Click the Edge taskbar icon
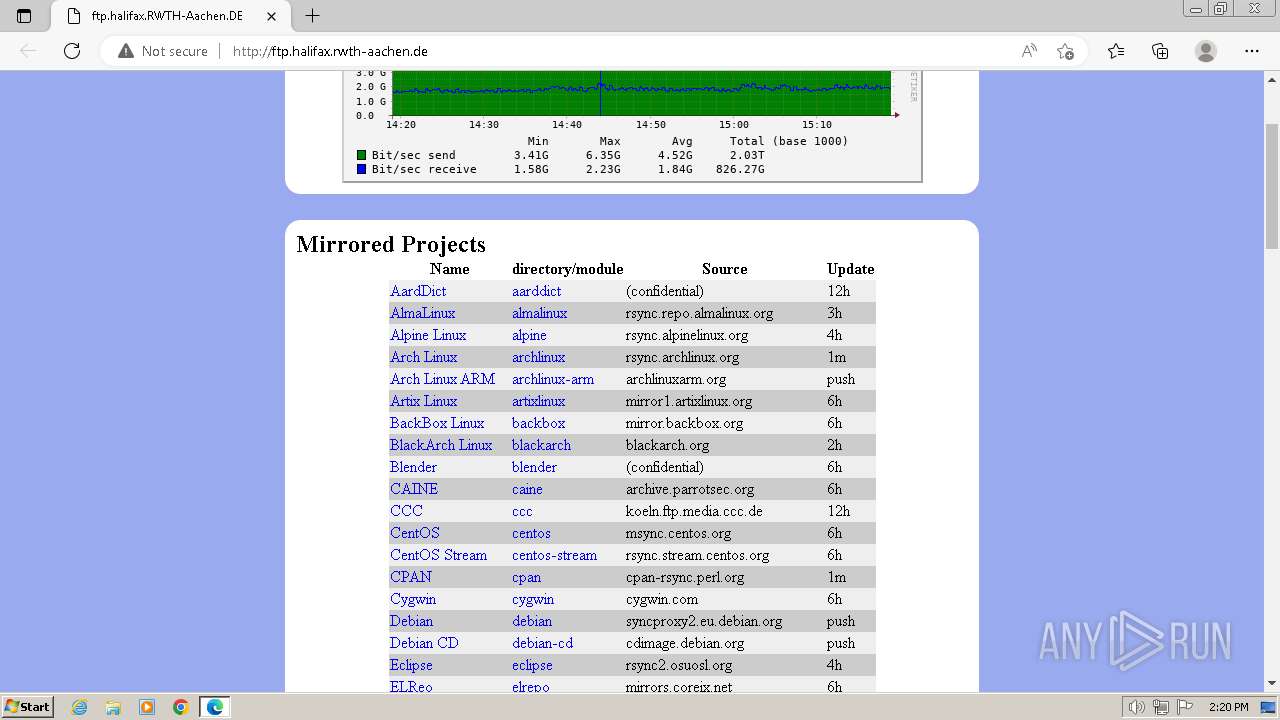Screen dimensions: 1280x720 [x=215, y=707]
